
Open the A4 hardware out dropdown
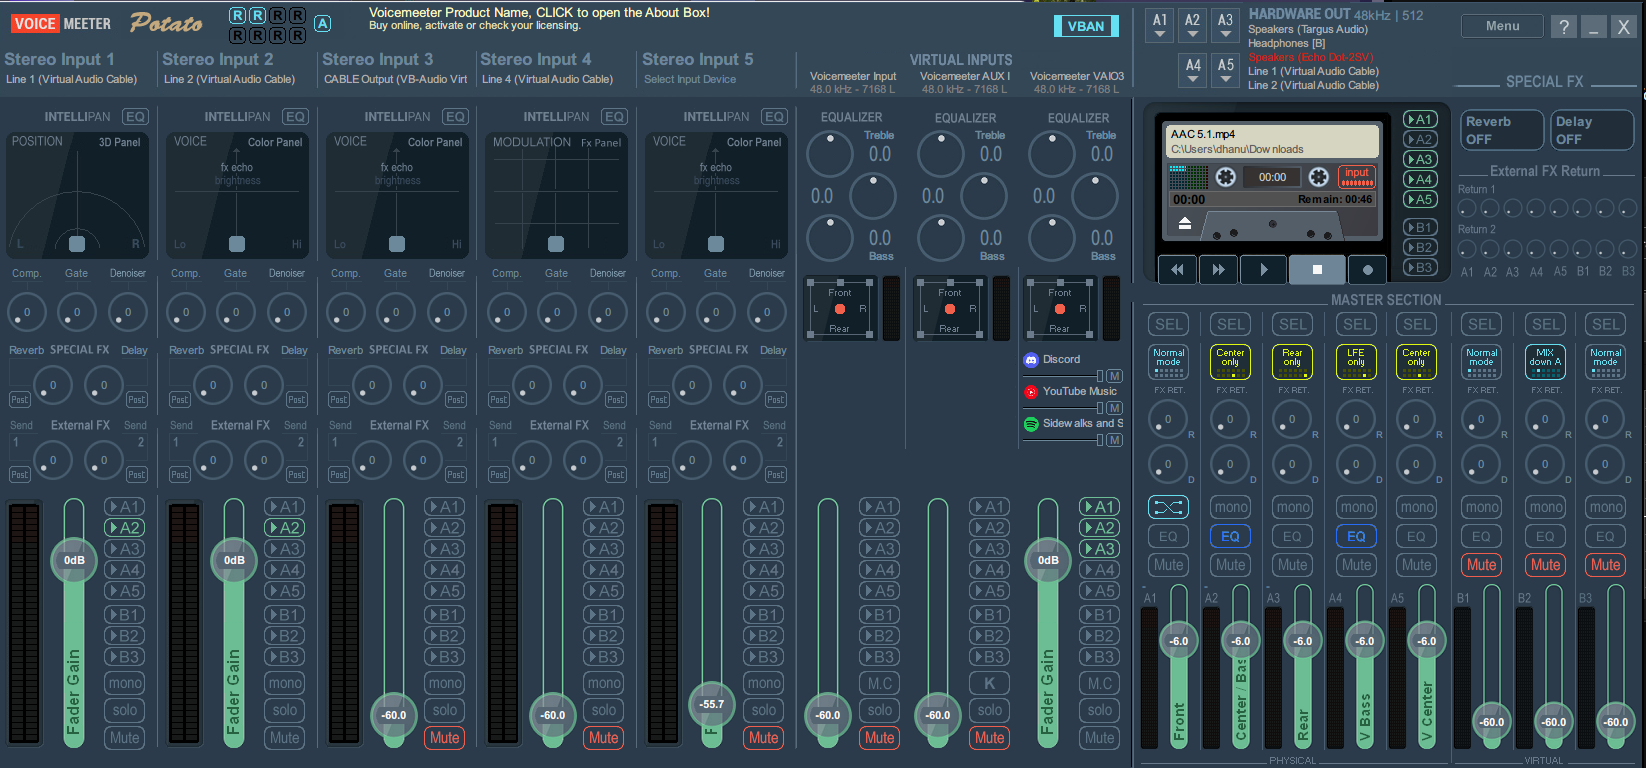(x=1193, y=70)
